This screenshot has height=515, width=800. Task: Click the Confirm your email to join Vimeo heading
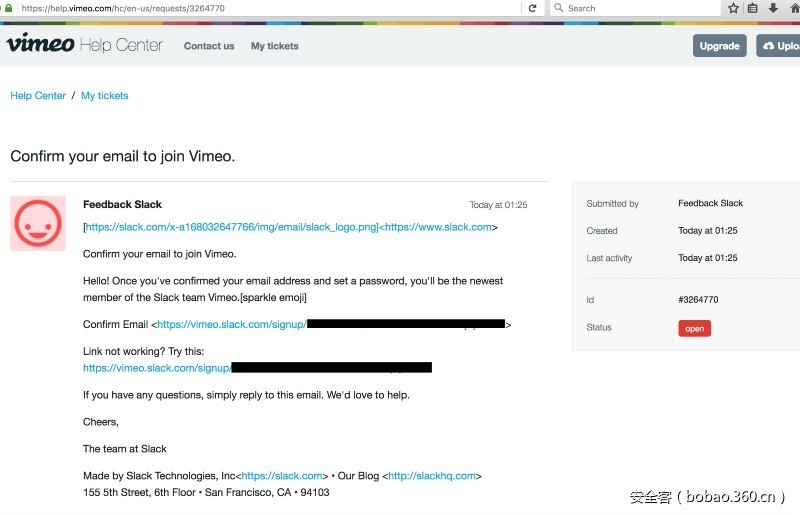click(x=122, y=156)
